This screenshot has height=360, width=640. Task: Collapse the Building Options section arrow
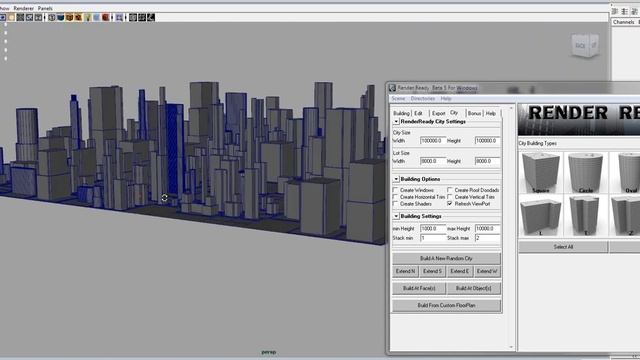click(396, 179)
